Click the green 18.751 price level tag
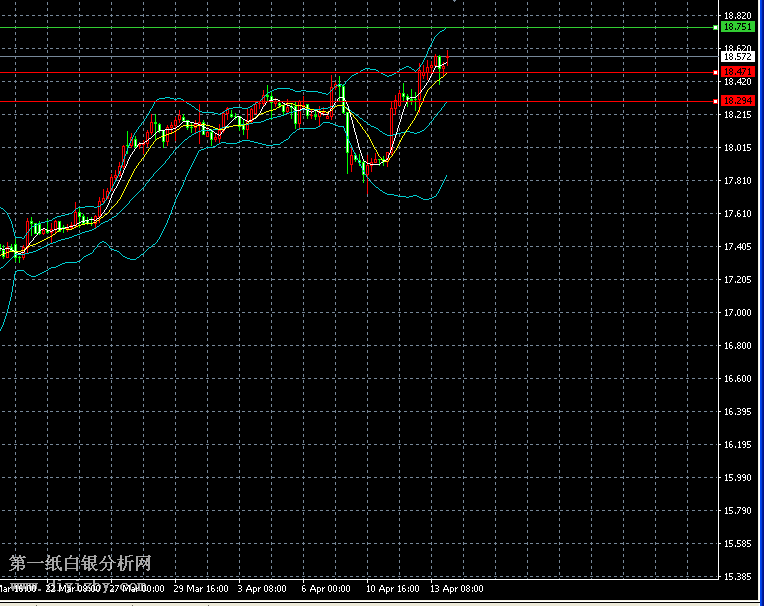The height and width of the screenshot is (606, 764). pyautogui.click(x=738, y=28)
